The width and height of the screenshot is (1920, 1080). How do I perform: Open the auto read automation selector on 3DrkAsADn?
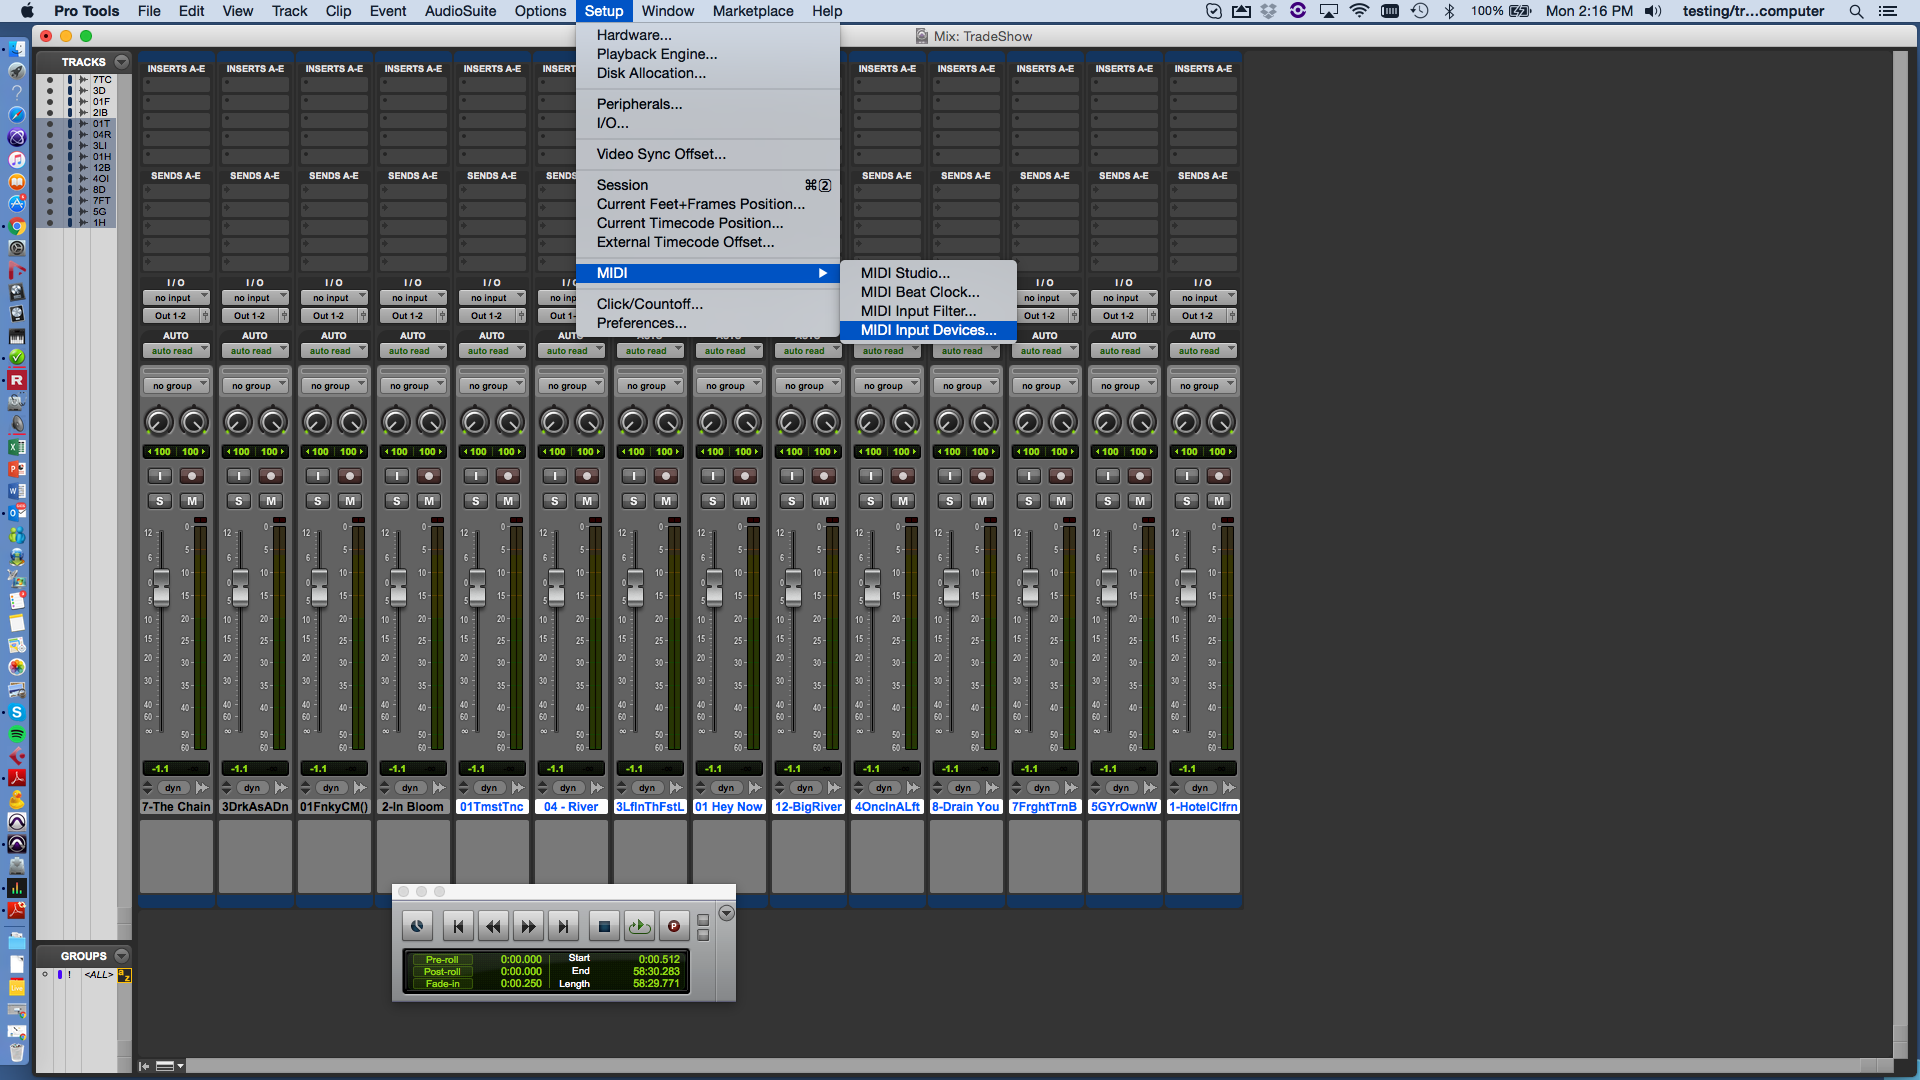(255, 350)
